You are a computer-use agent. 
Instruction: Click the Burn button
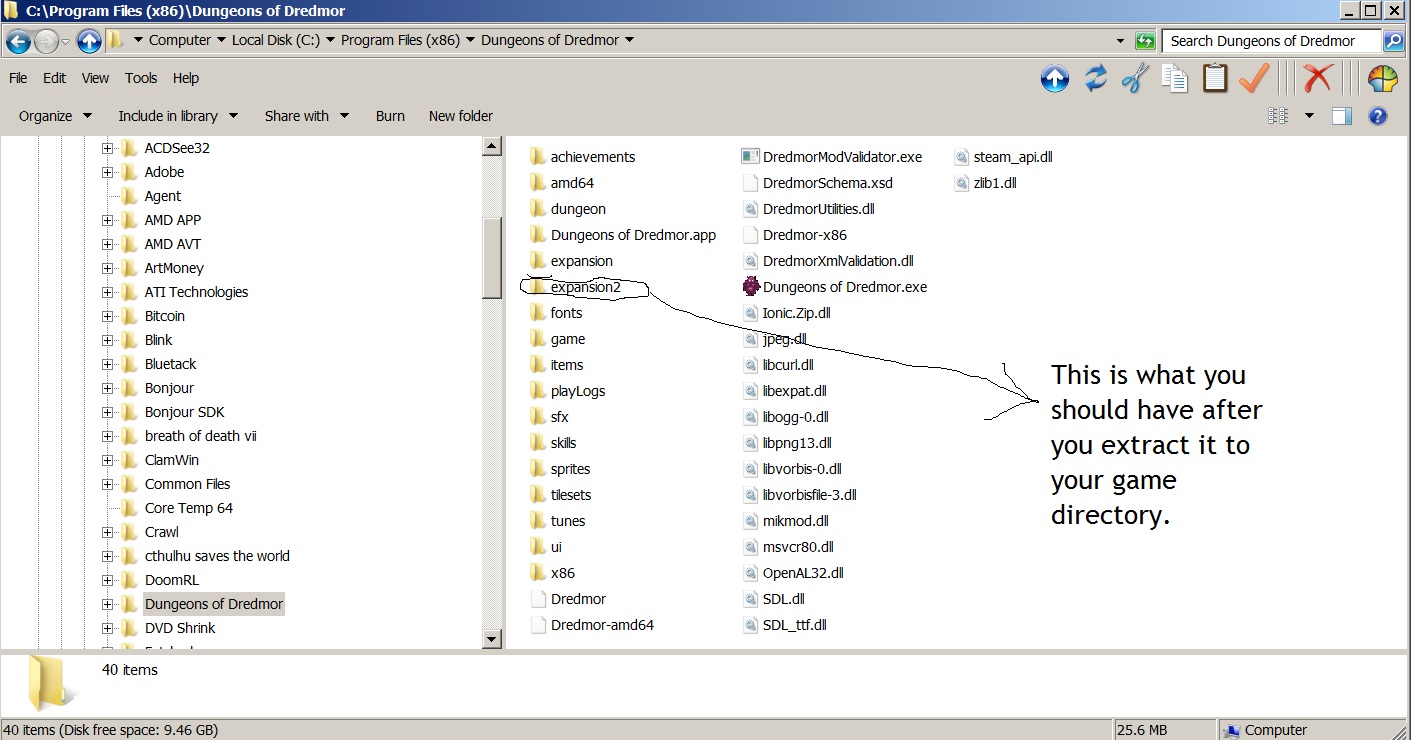(x=390, y=116)
